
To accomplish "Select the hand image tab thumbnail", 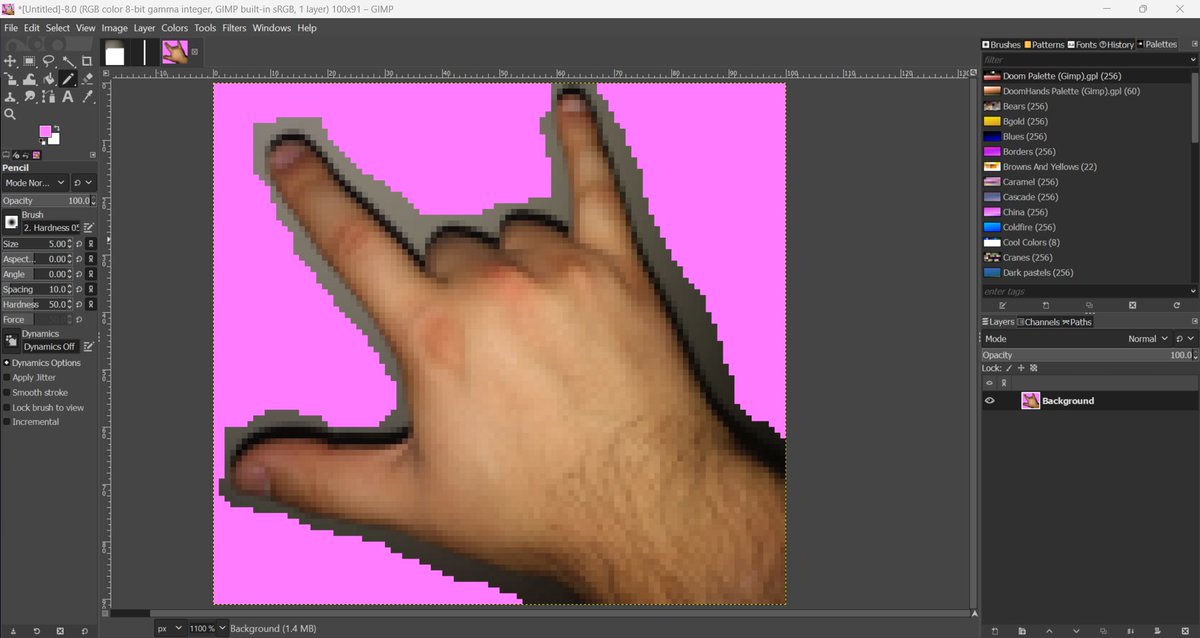I will click(176, 53).
